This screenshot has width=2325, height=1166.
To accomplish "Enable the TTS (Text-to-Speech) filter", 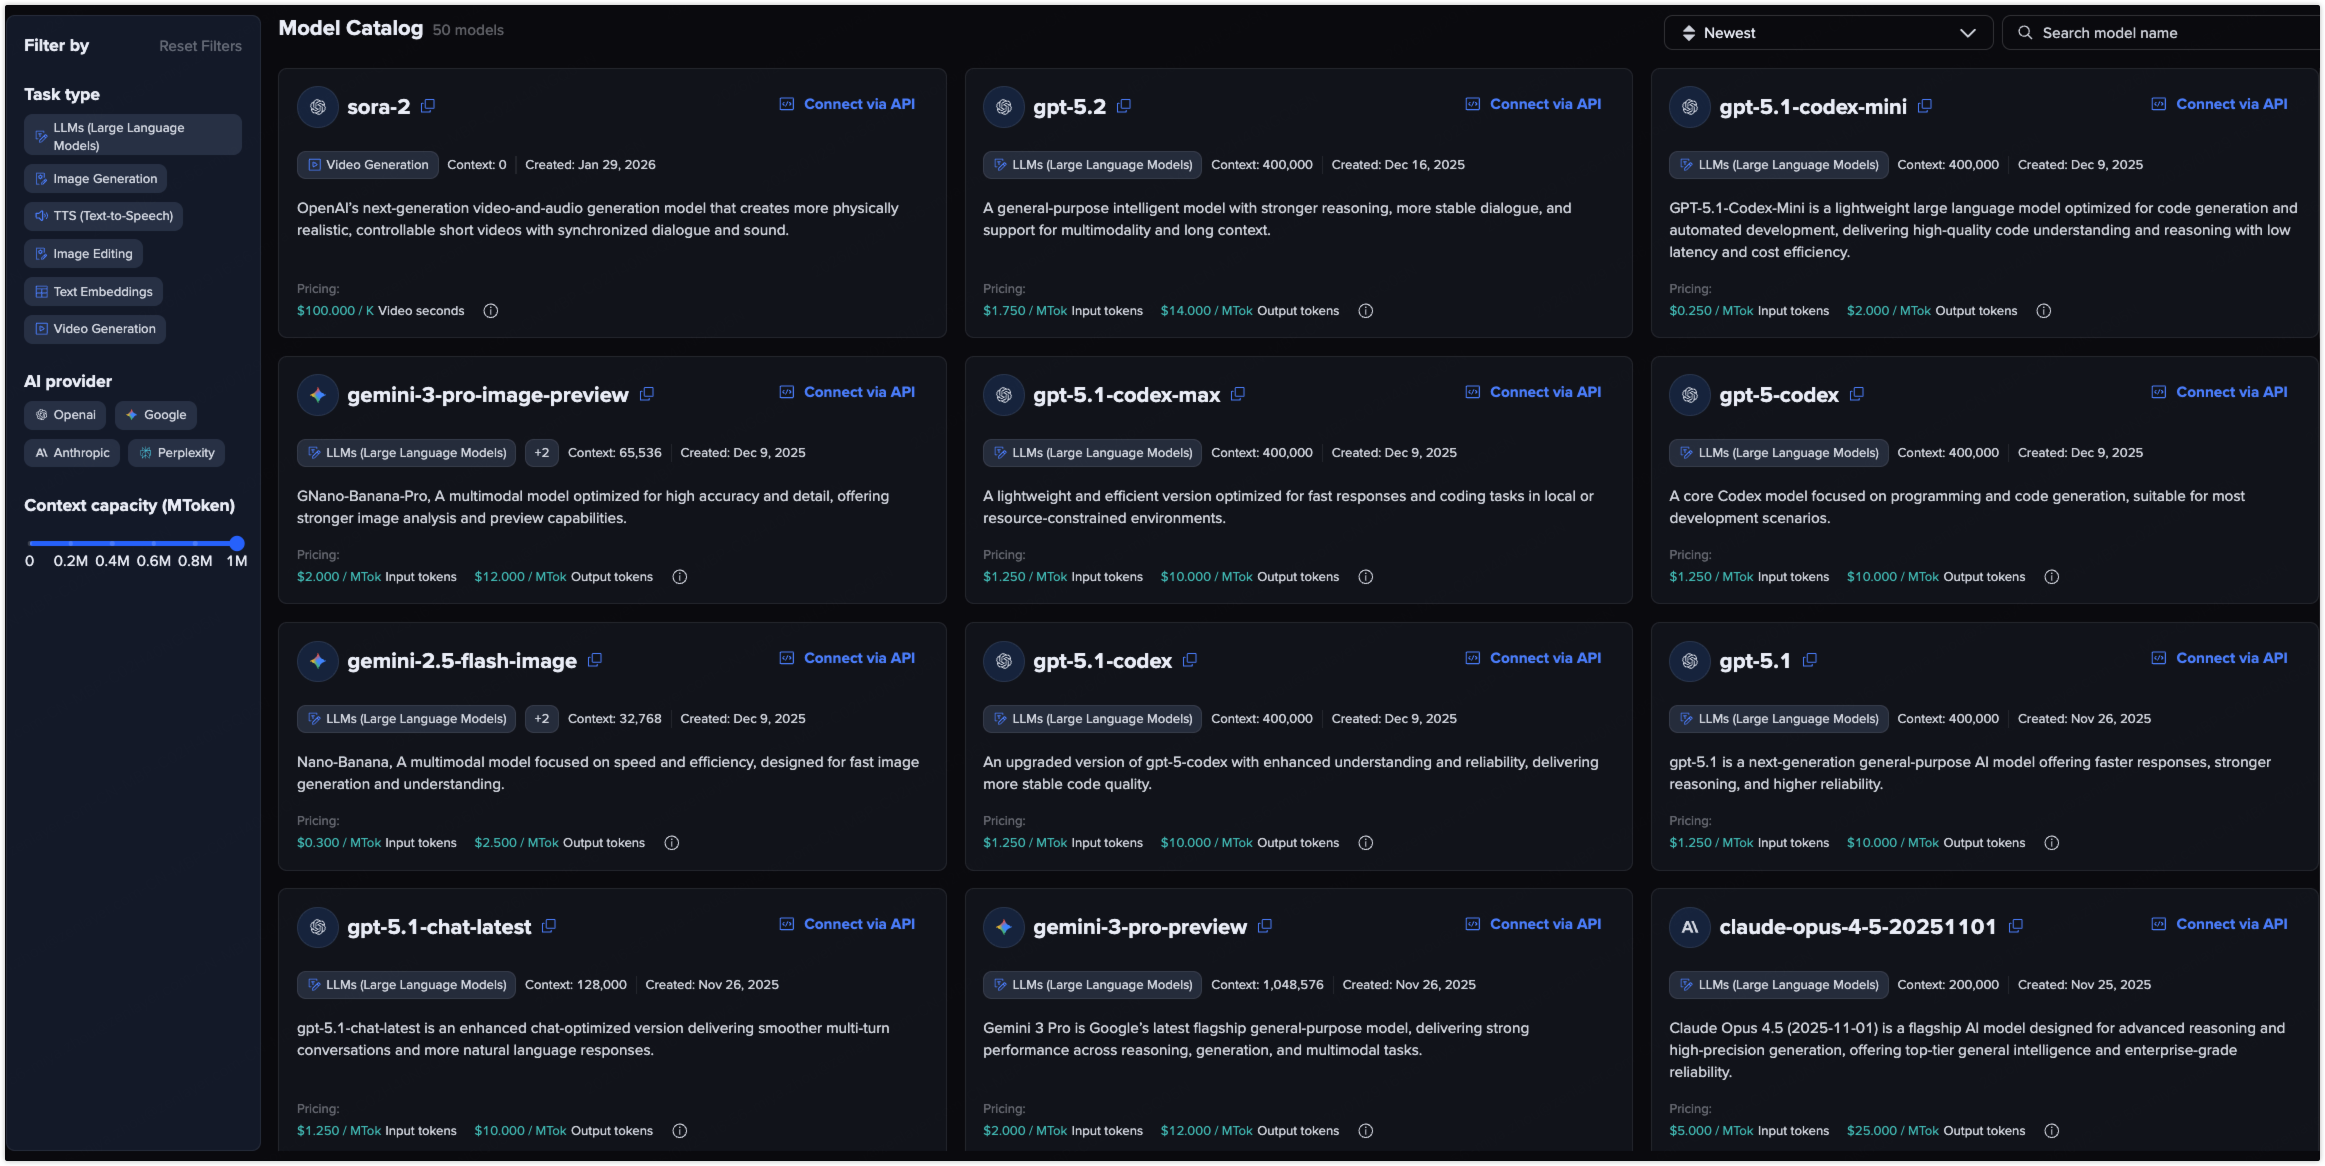I will (x=104, y=216).
